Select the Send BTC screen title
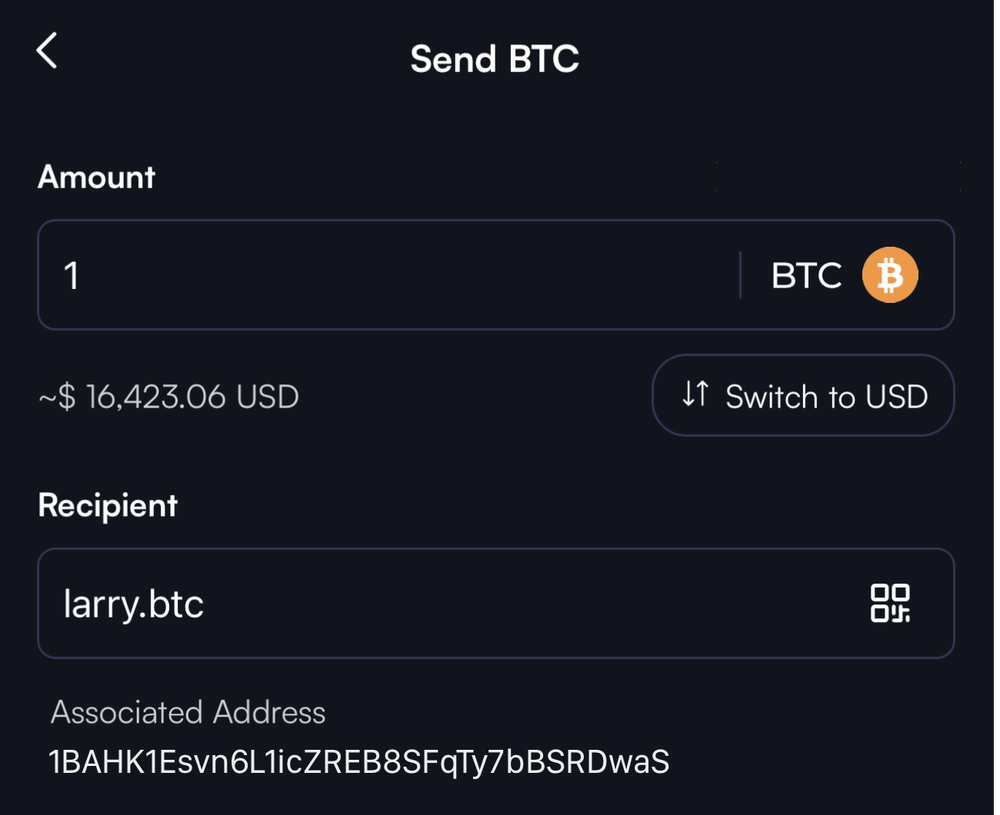 coord(495,58)
